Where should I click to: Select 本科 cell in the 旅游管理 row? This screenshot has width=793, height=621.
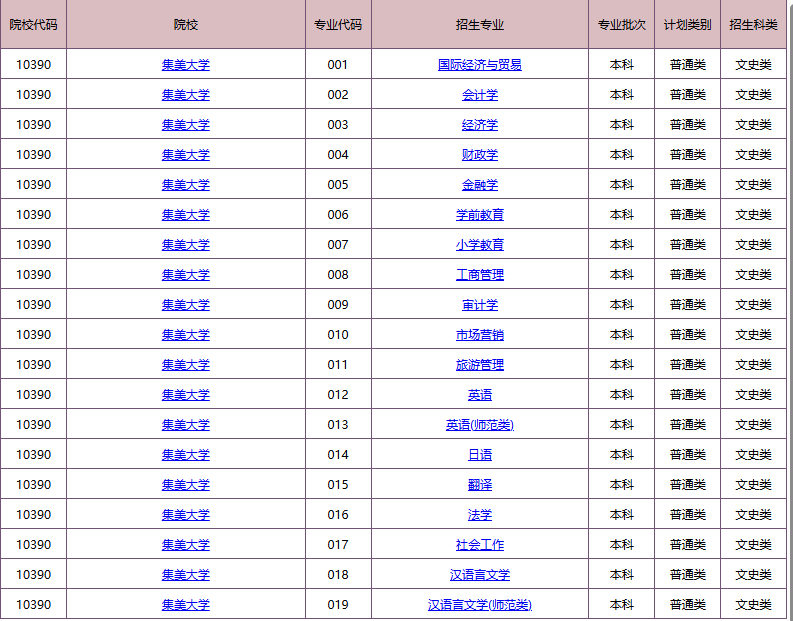pyautogui.click(x=622, y=365)
